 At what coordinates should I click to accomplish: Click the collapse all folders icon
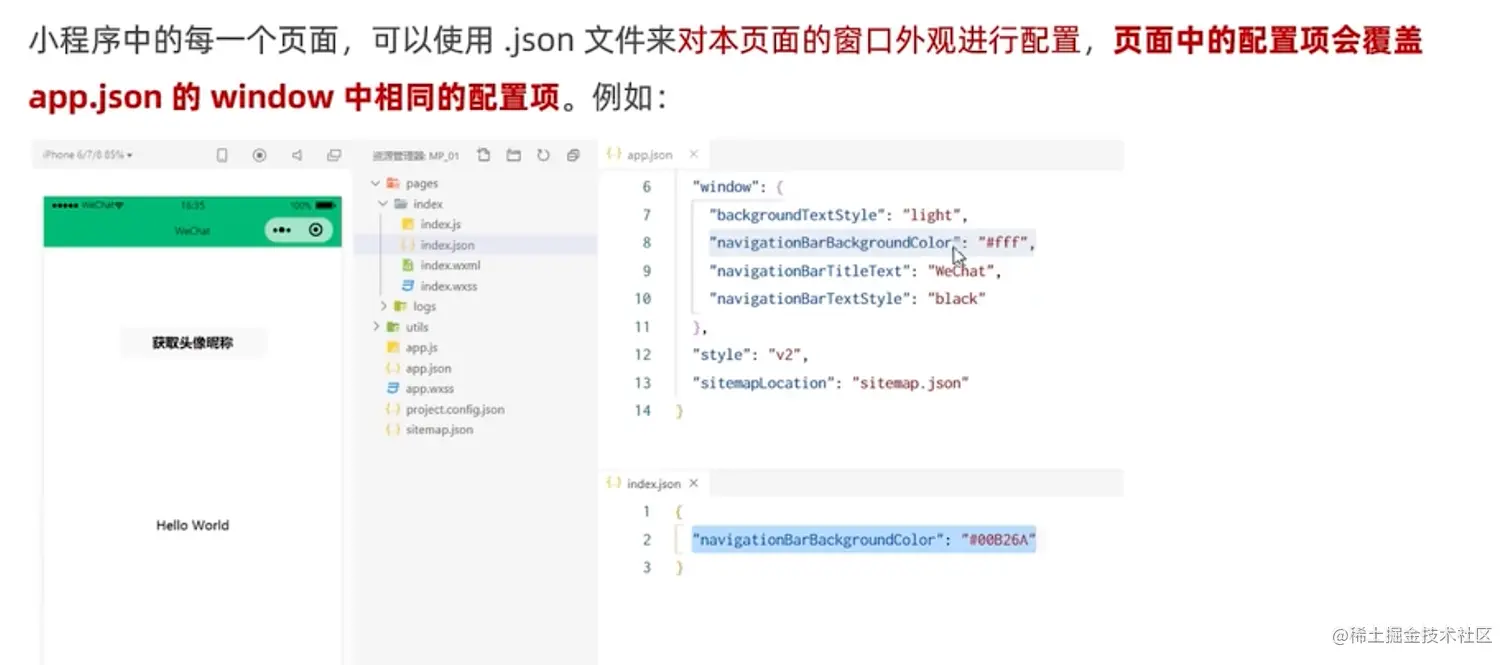point(573,155)
